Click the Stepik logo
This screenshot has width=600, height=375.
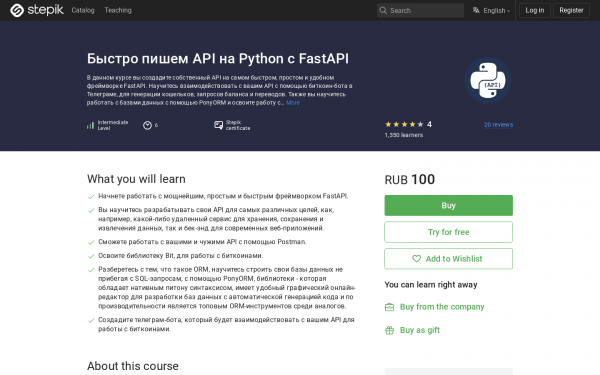pyautogui.click(x=37, y=10)
